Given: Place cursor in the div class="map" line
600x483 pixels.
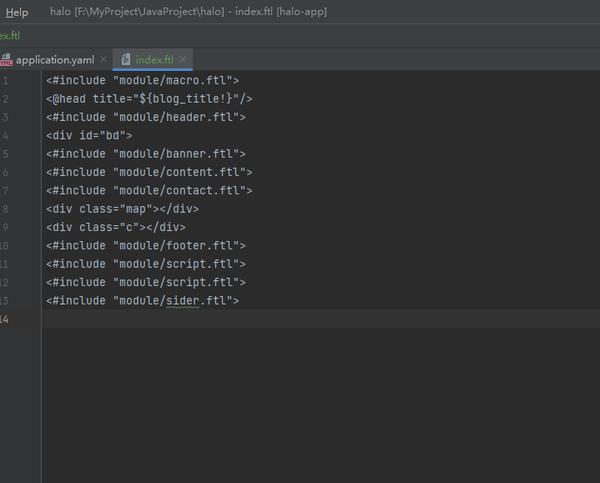Looking at the screenshot, I should pos(122,209).
